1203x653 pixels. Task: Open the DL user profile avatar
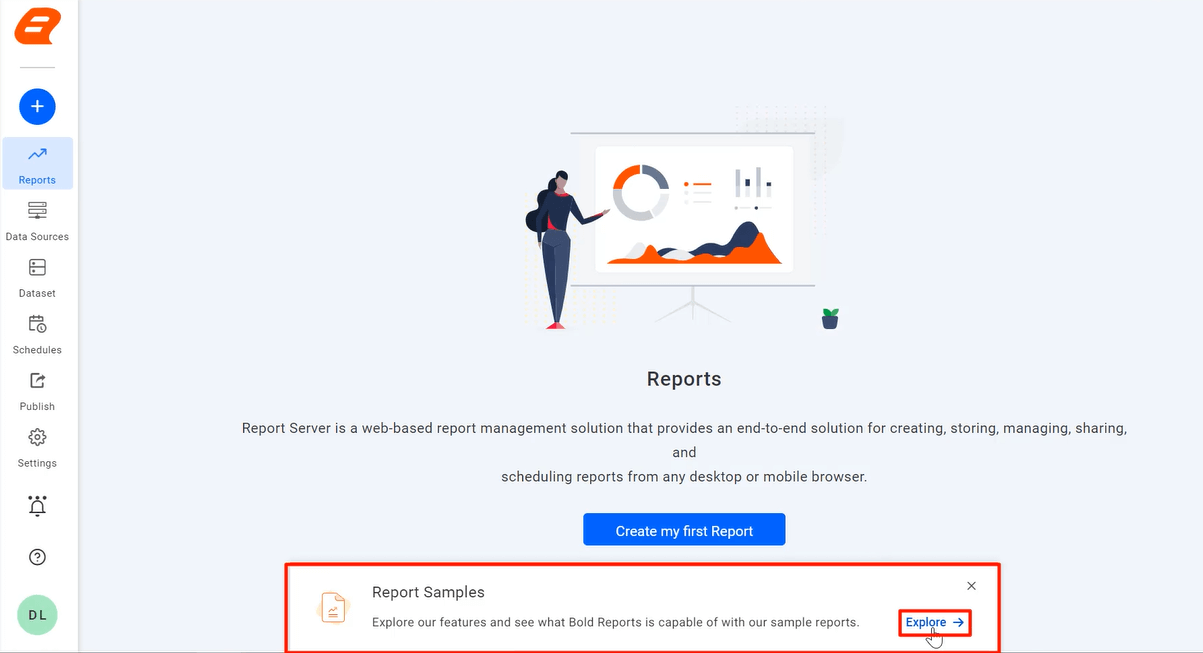tap(37, 615)
